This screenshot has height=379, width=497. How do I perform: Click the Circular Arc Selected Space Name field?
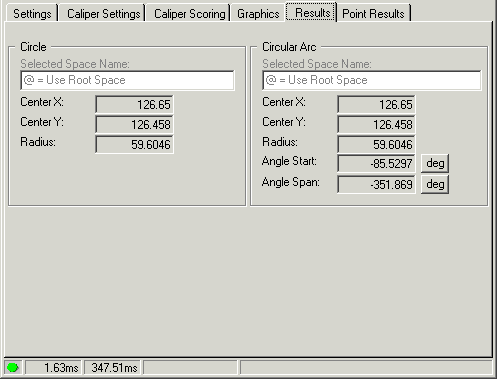point(372,80)
